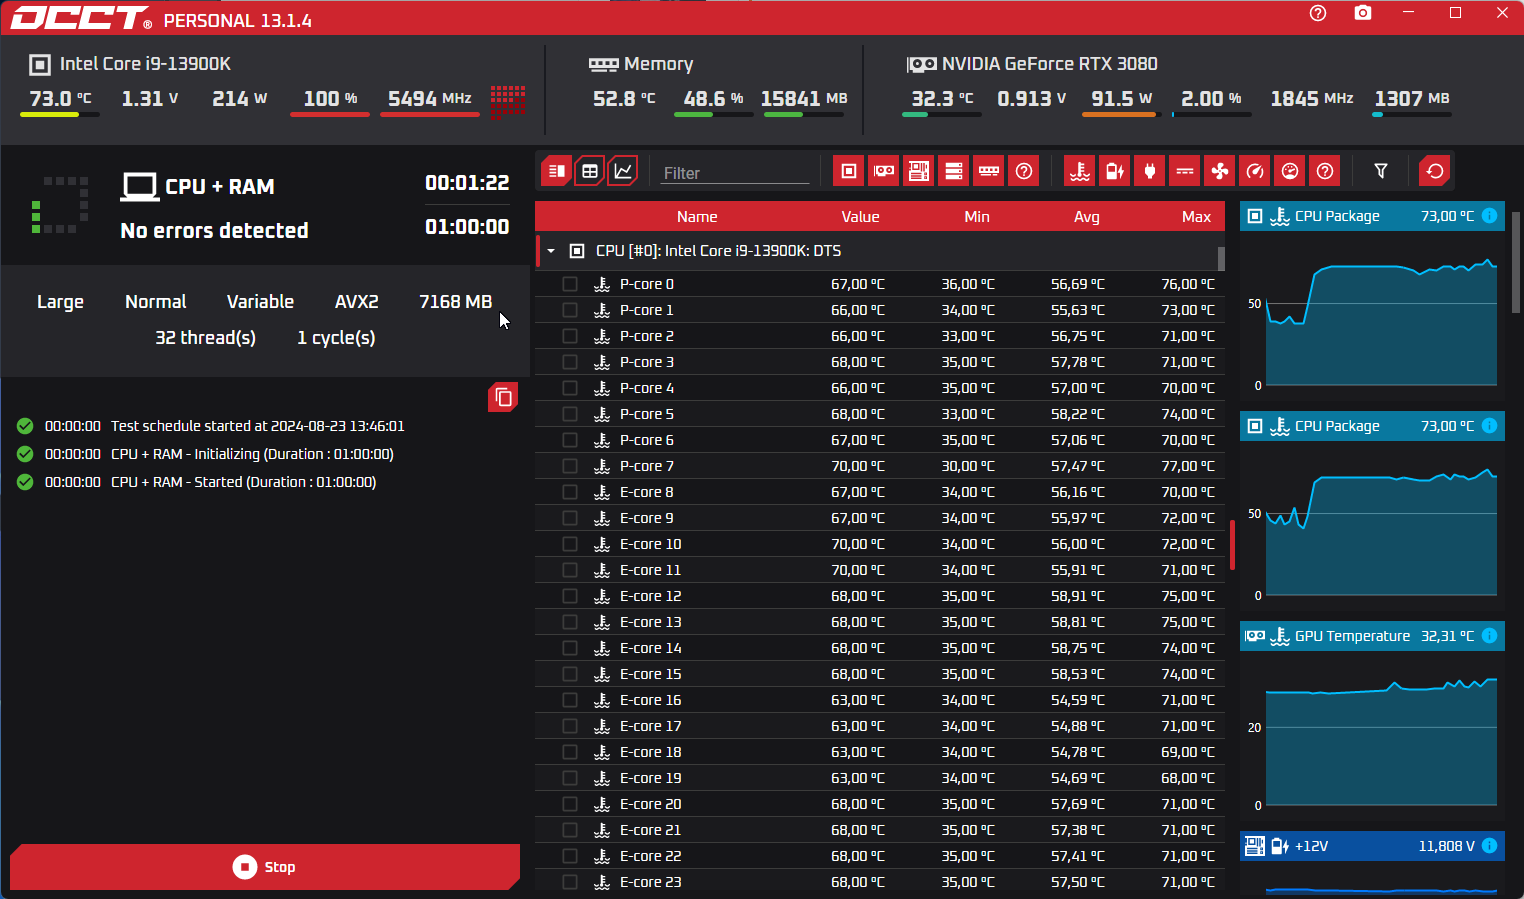The width and height of the screenshot is (1524, 899).
Task: Check the P-core 0 checkbox
Action: [x=570, y=284]
